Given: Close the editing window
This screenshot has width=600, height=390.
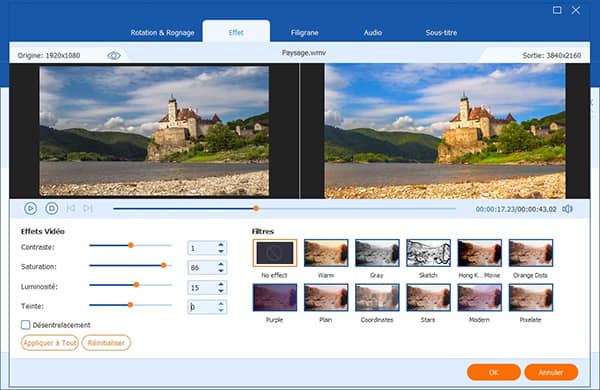Looking at the screenshot, I should [576, 10].
